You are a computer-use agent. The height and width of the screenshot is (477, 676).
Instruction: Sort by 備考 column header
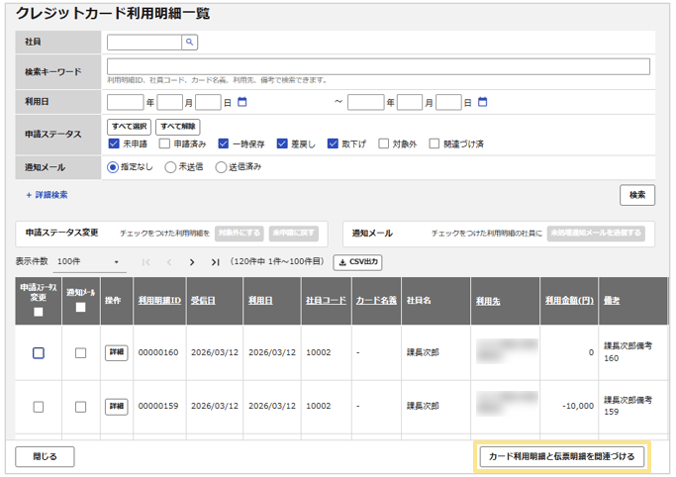tap(611, 301)
